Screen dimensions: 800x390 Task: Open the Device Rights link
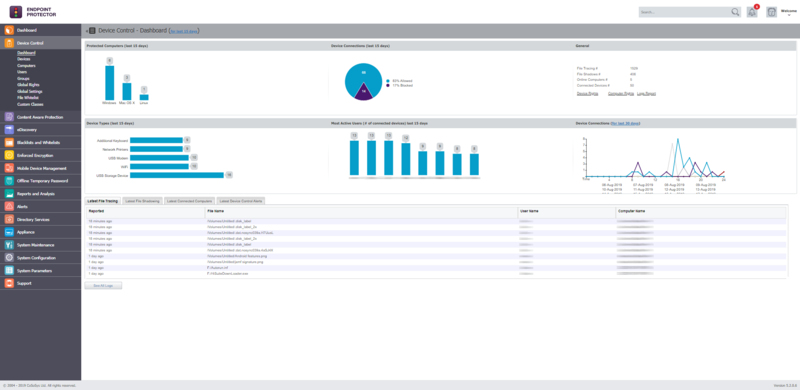click(587, 94)
